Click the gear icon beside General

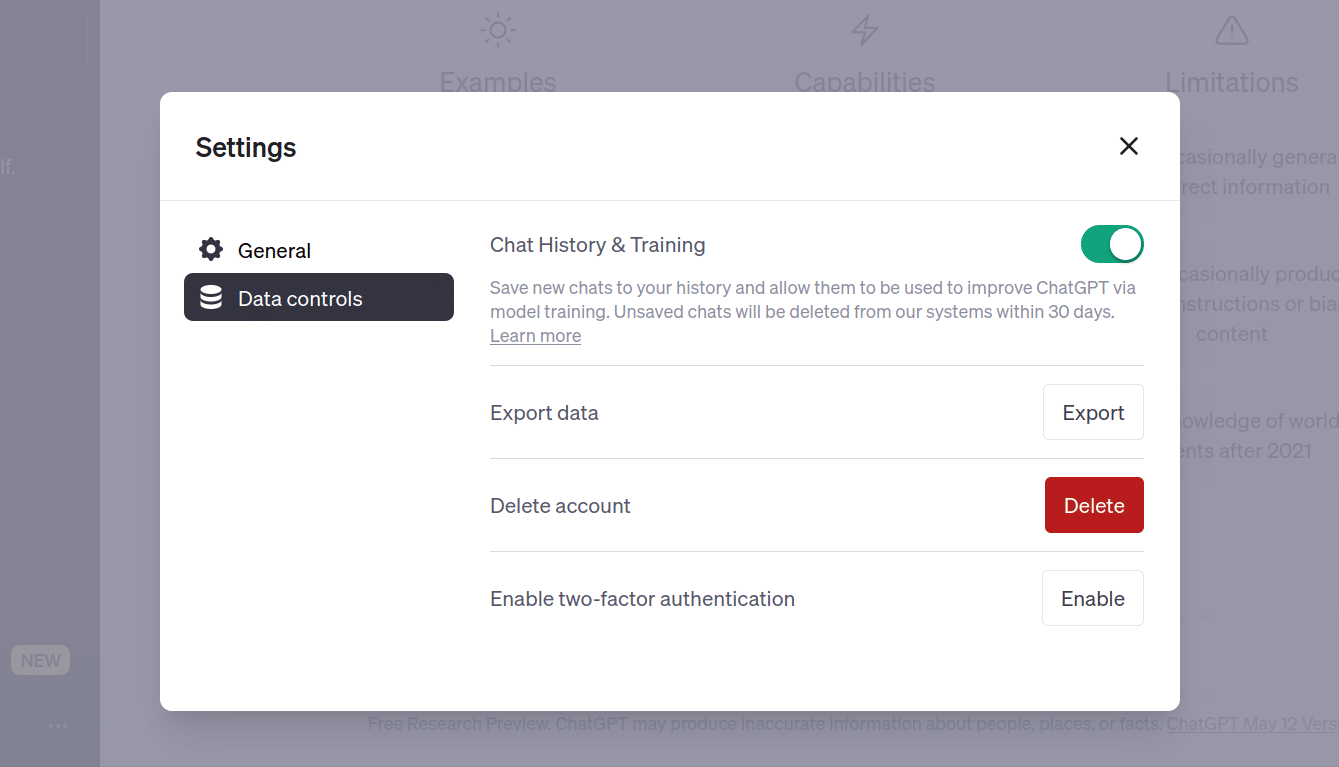coord(211,250)
